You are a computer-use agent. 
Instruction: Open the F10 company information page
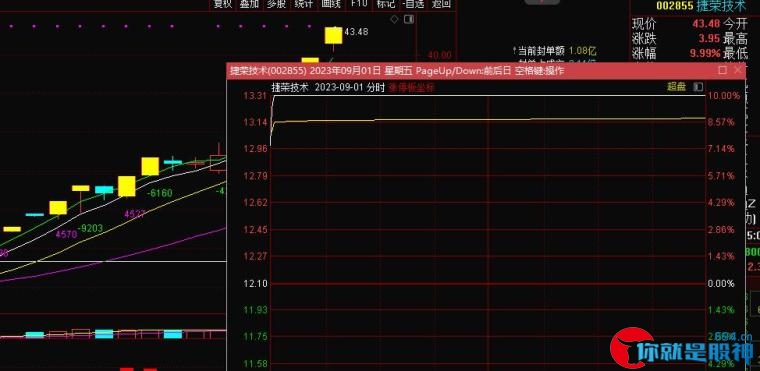pos(358,4)
